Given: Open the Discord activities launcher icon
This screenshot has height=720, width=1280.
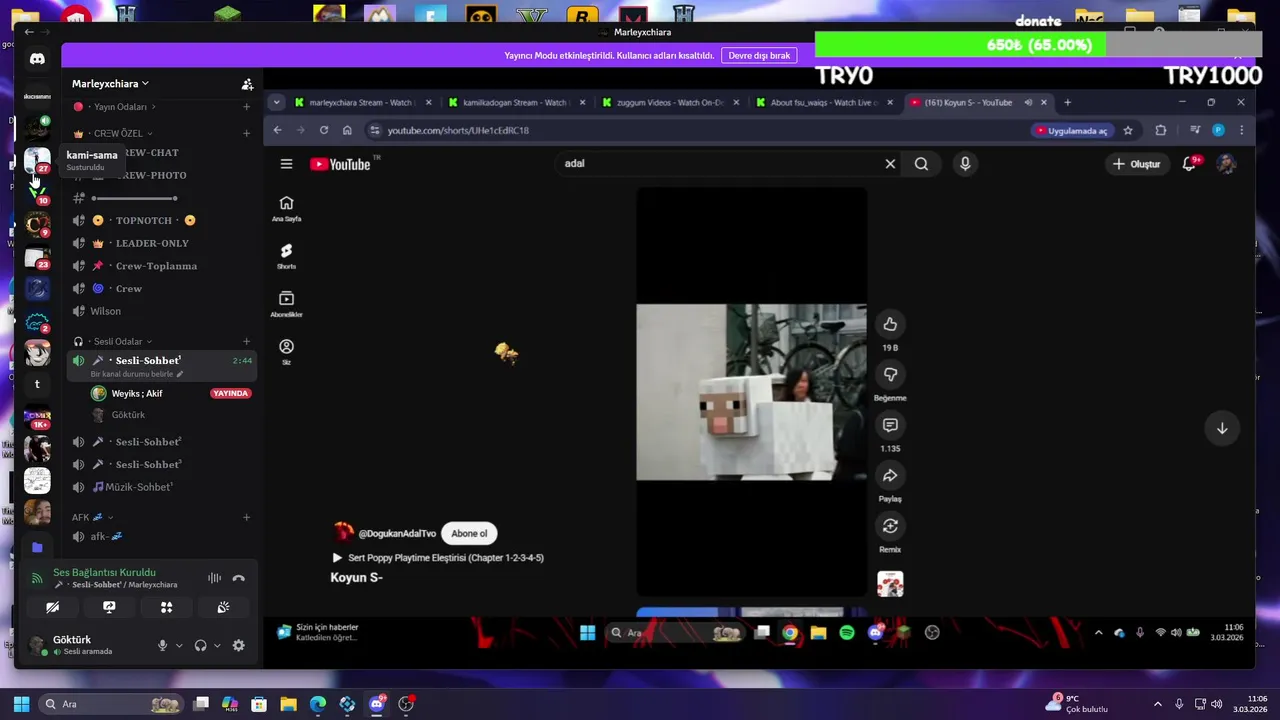Looking at the screenshot, I should 166,607.
